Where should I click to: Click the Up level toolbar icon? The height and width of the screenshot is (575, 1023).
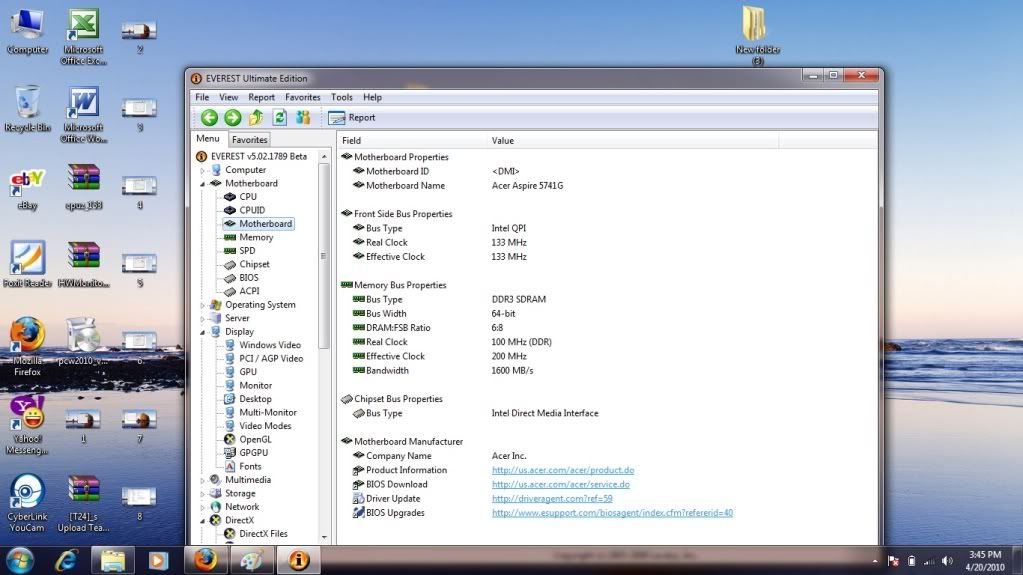coord(256,117)
